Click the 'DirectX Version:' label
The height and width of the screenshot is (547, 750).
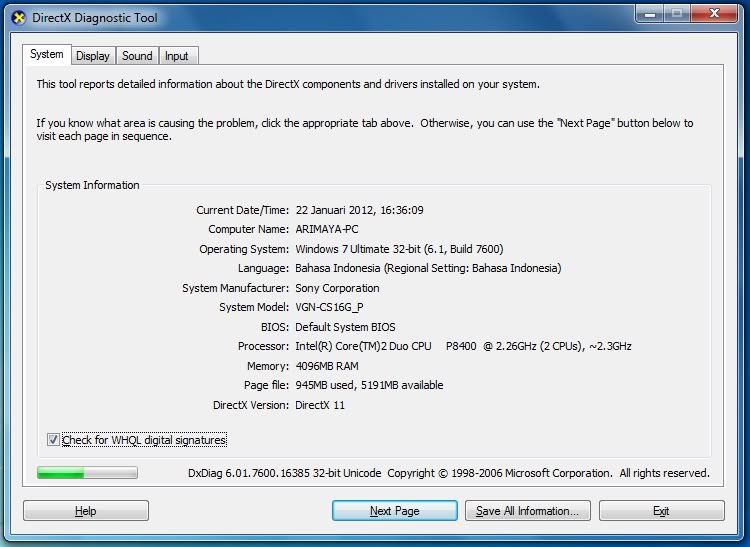(x=251, y=405)
